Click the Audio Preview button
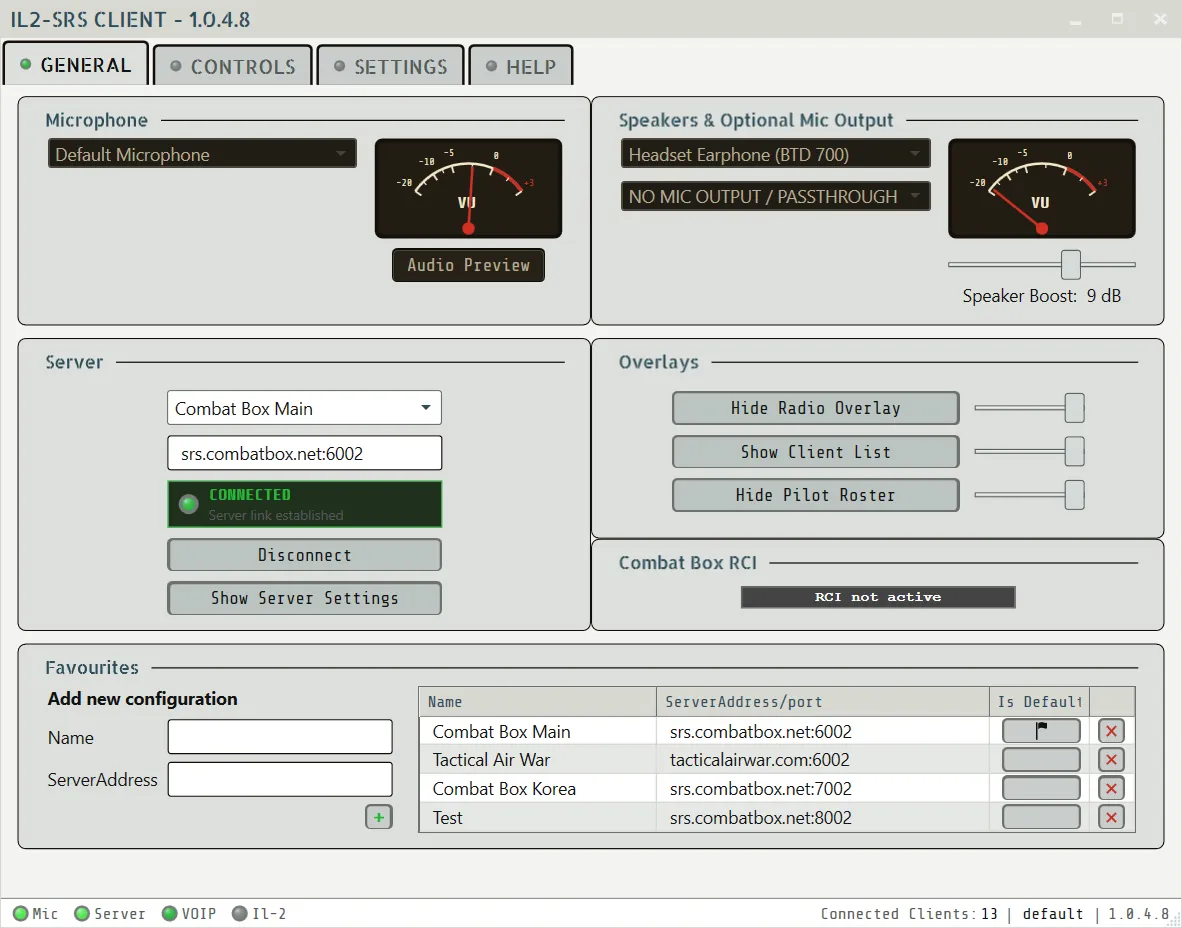The height and width of the screenshot is (928, 1182). pyautogui.click(x=468, y=265)
